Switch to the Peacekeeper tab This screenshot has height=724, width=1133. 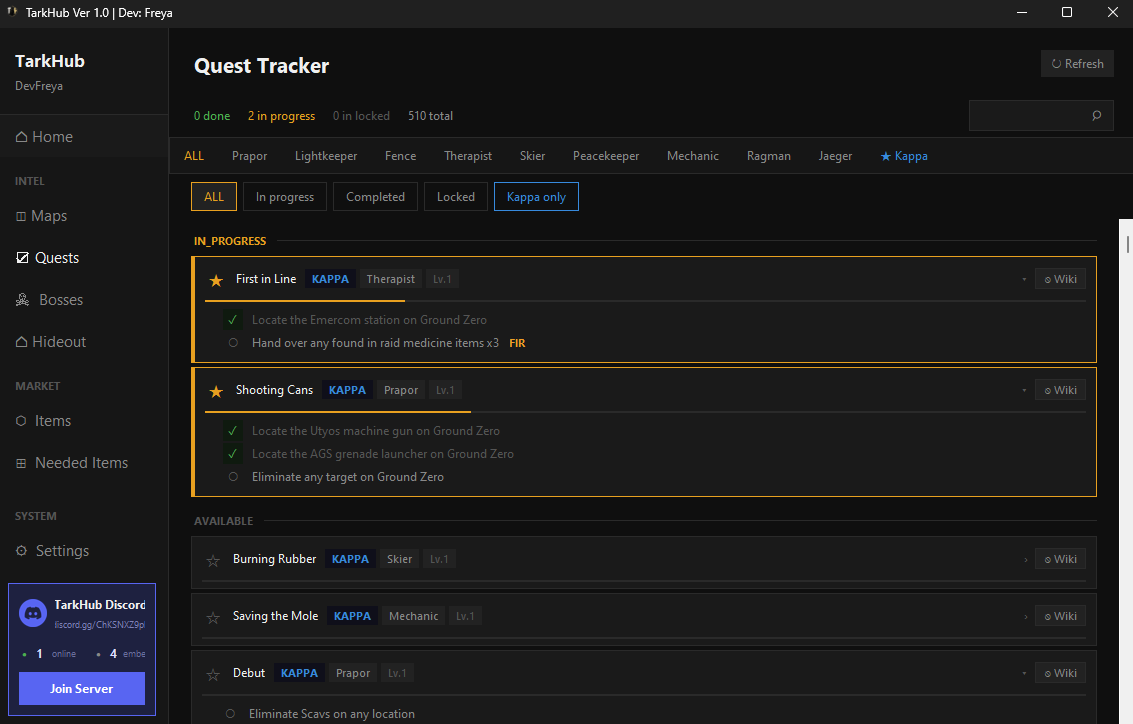coord(606,155)
